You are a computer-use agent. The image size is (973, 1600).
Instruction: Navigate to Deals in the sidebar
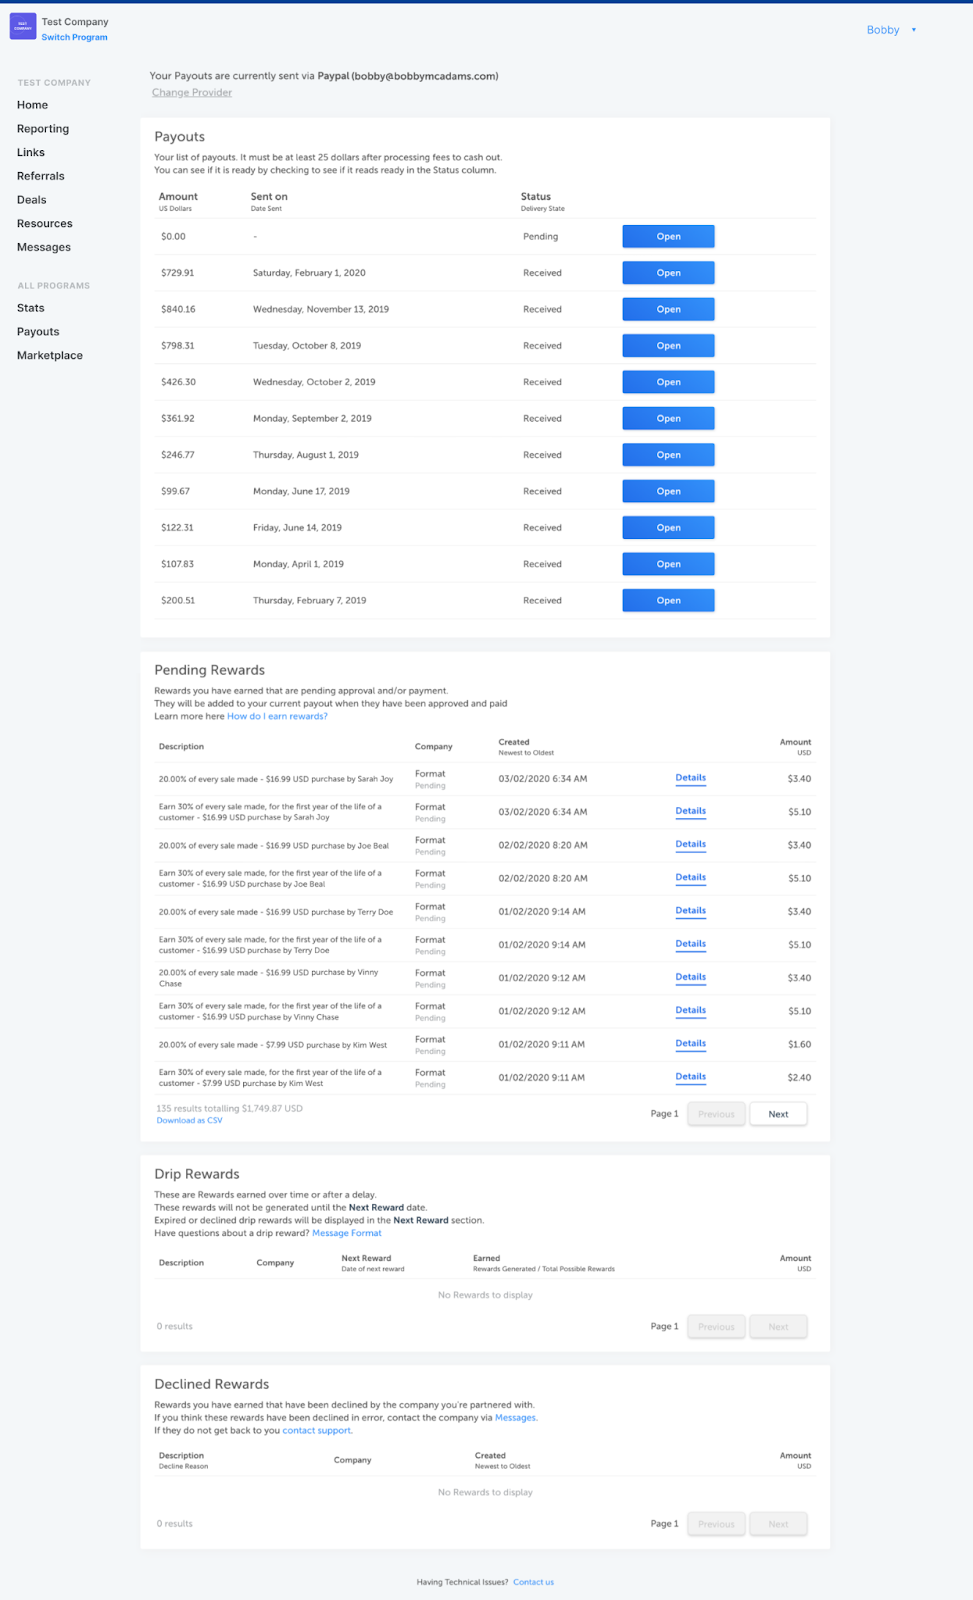click(32, 200)
